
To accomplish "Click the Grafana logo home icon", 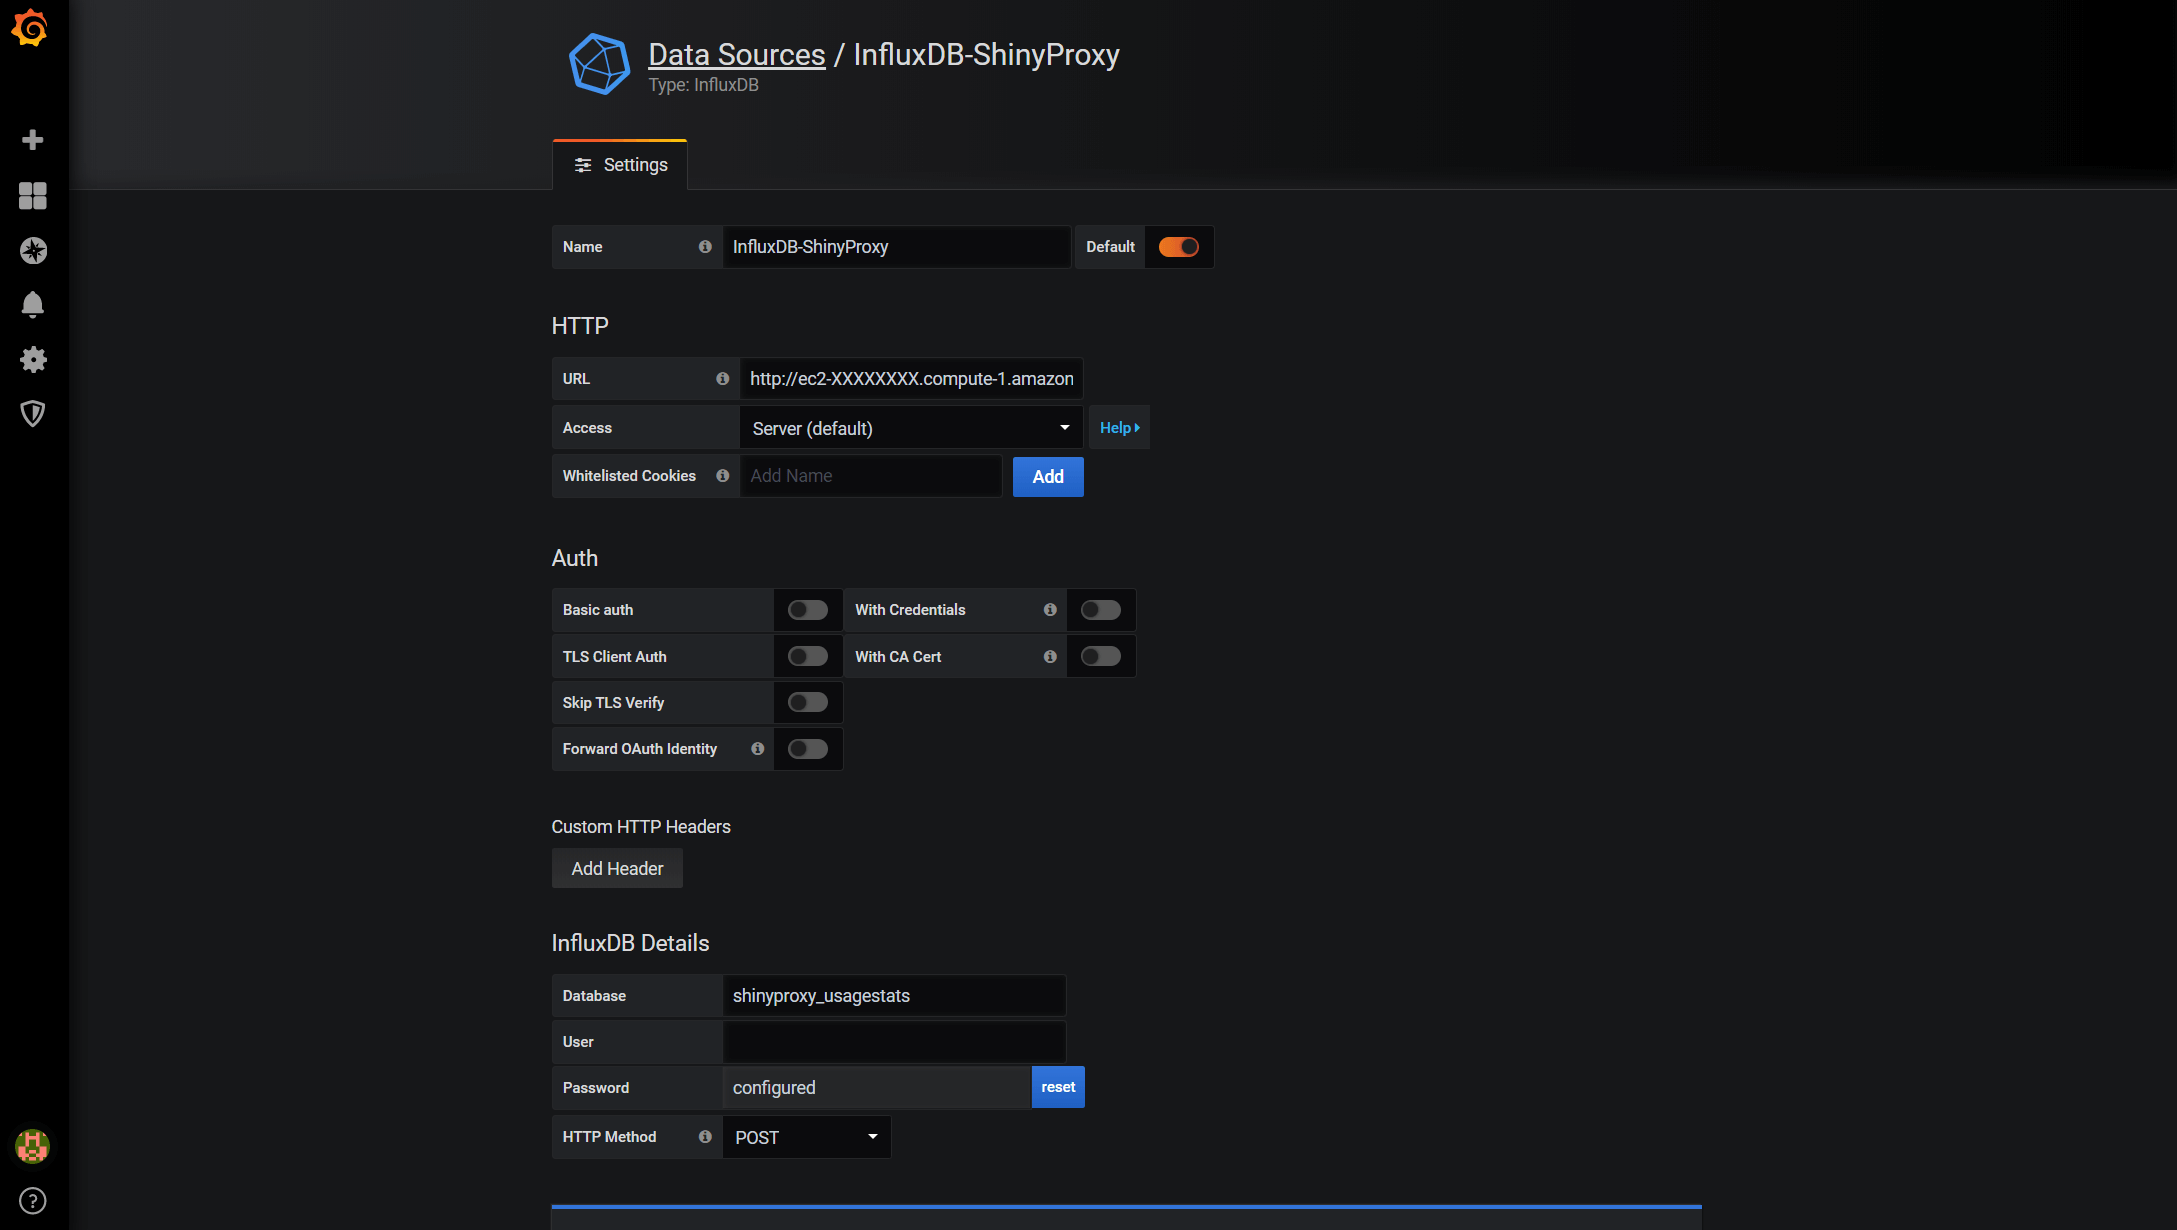I will click(31, 29).
